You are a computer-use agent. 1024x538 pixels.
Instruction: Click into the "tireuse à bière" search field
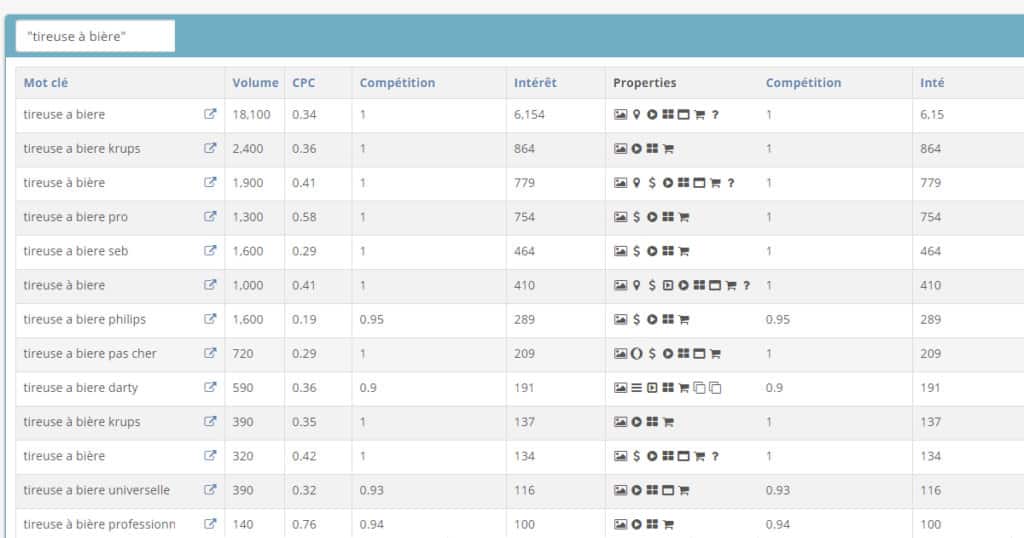pyautogui.click(x=95, y=36)
